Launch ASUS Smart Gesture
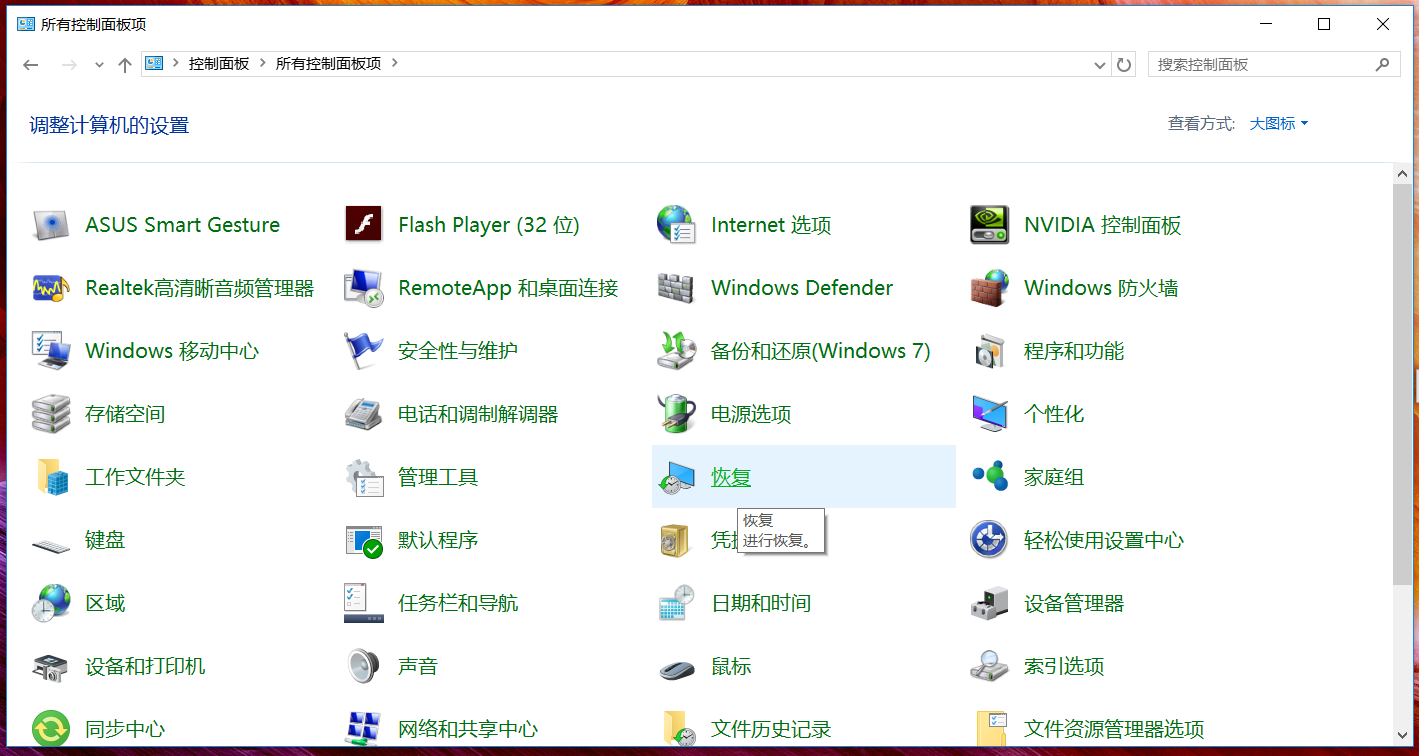Viewport: 1419px width, 756px height. [x=181, y=224]
